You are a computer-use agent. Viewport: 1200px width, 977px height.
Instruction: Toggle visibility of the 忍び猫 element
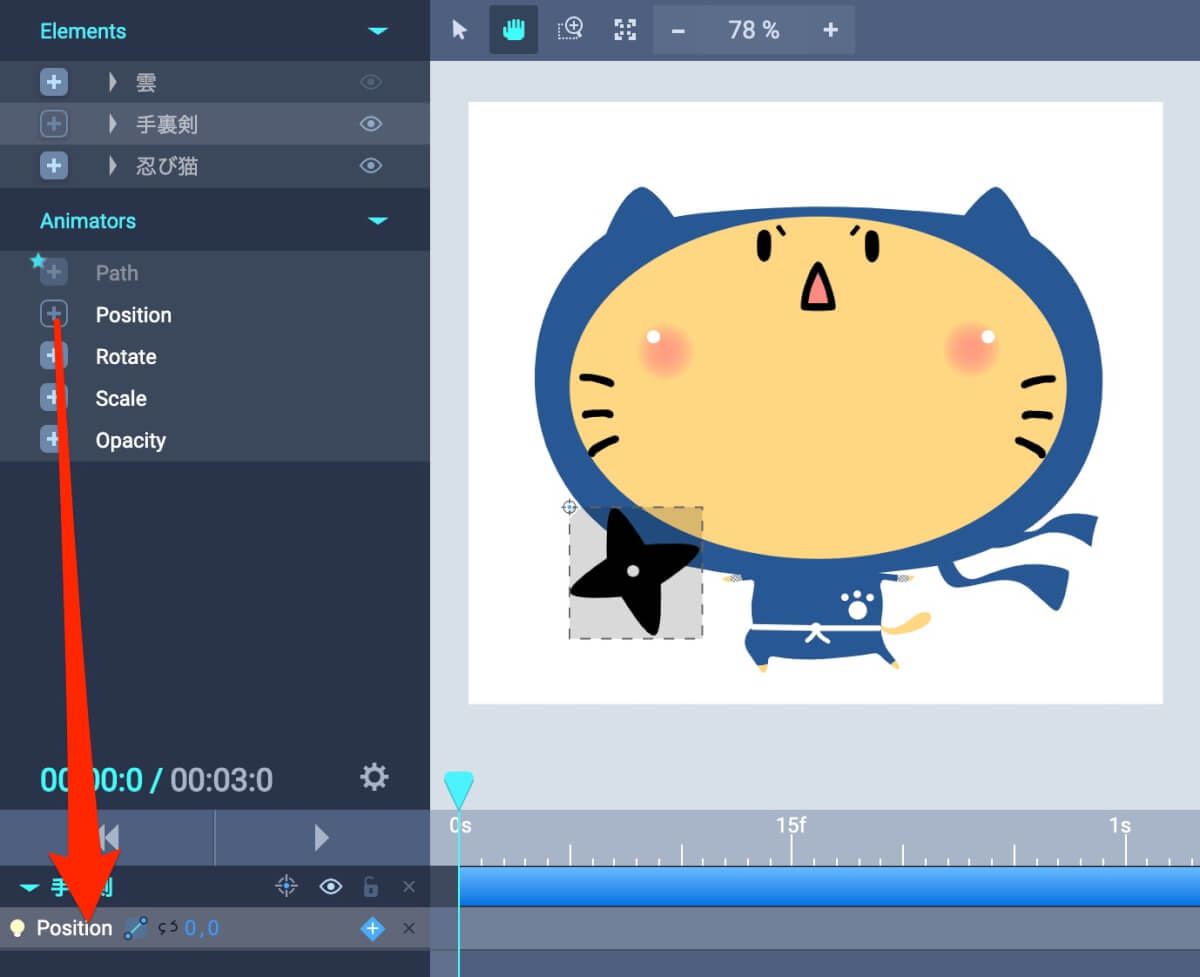click(371, 166)
